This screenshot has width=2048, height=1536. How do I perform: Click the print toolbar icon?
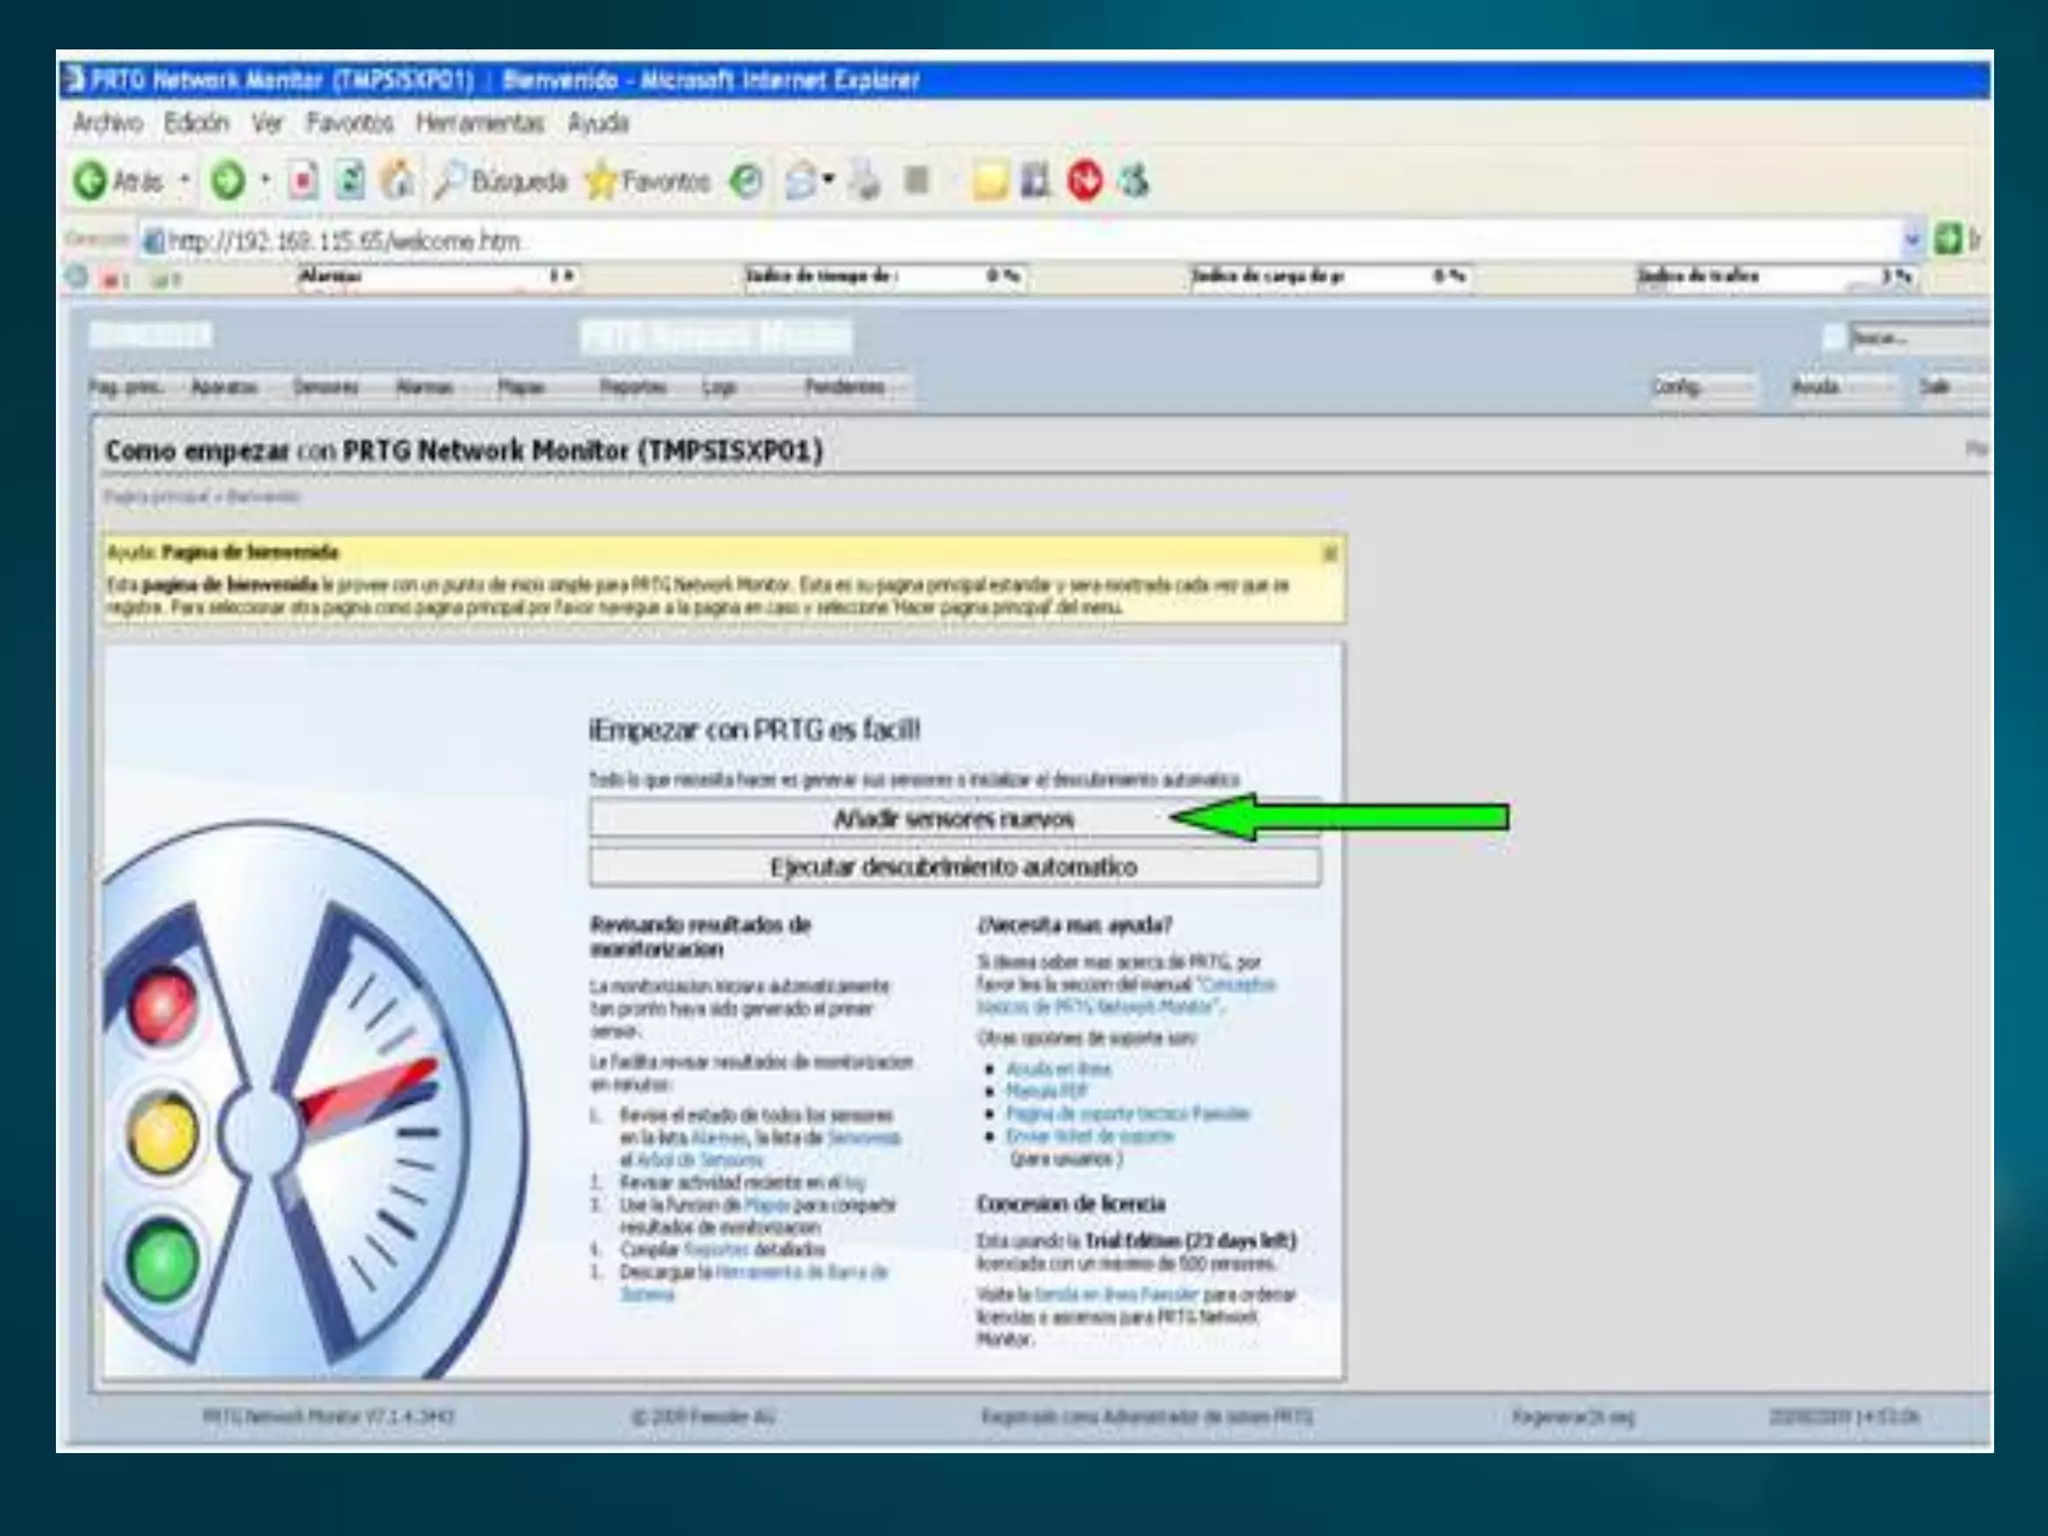[x=866, y=181]
